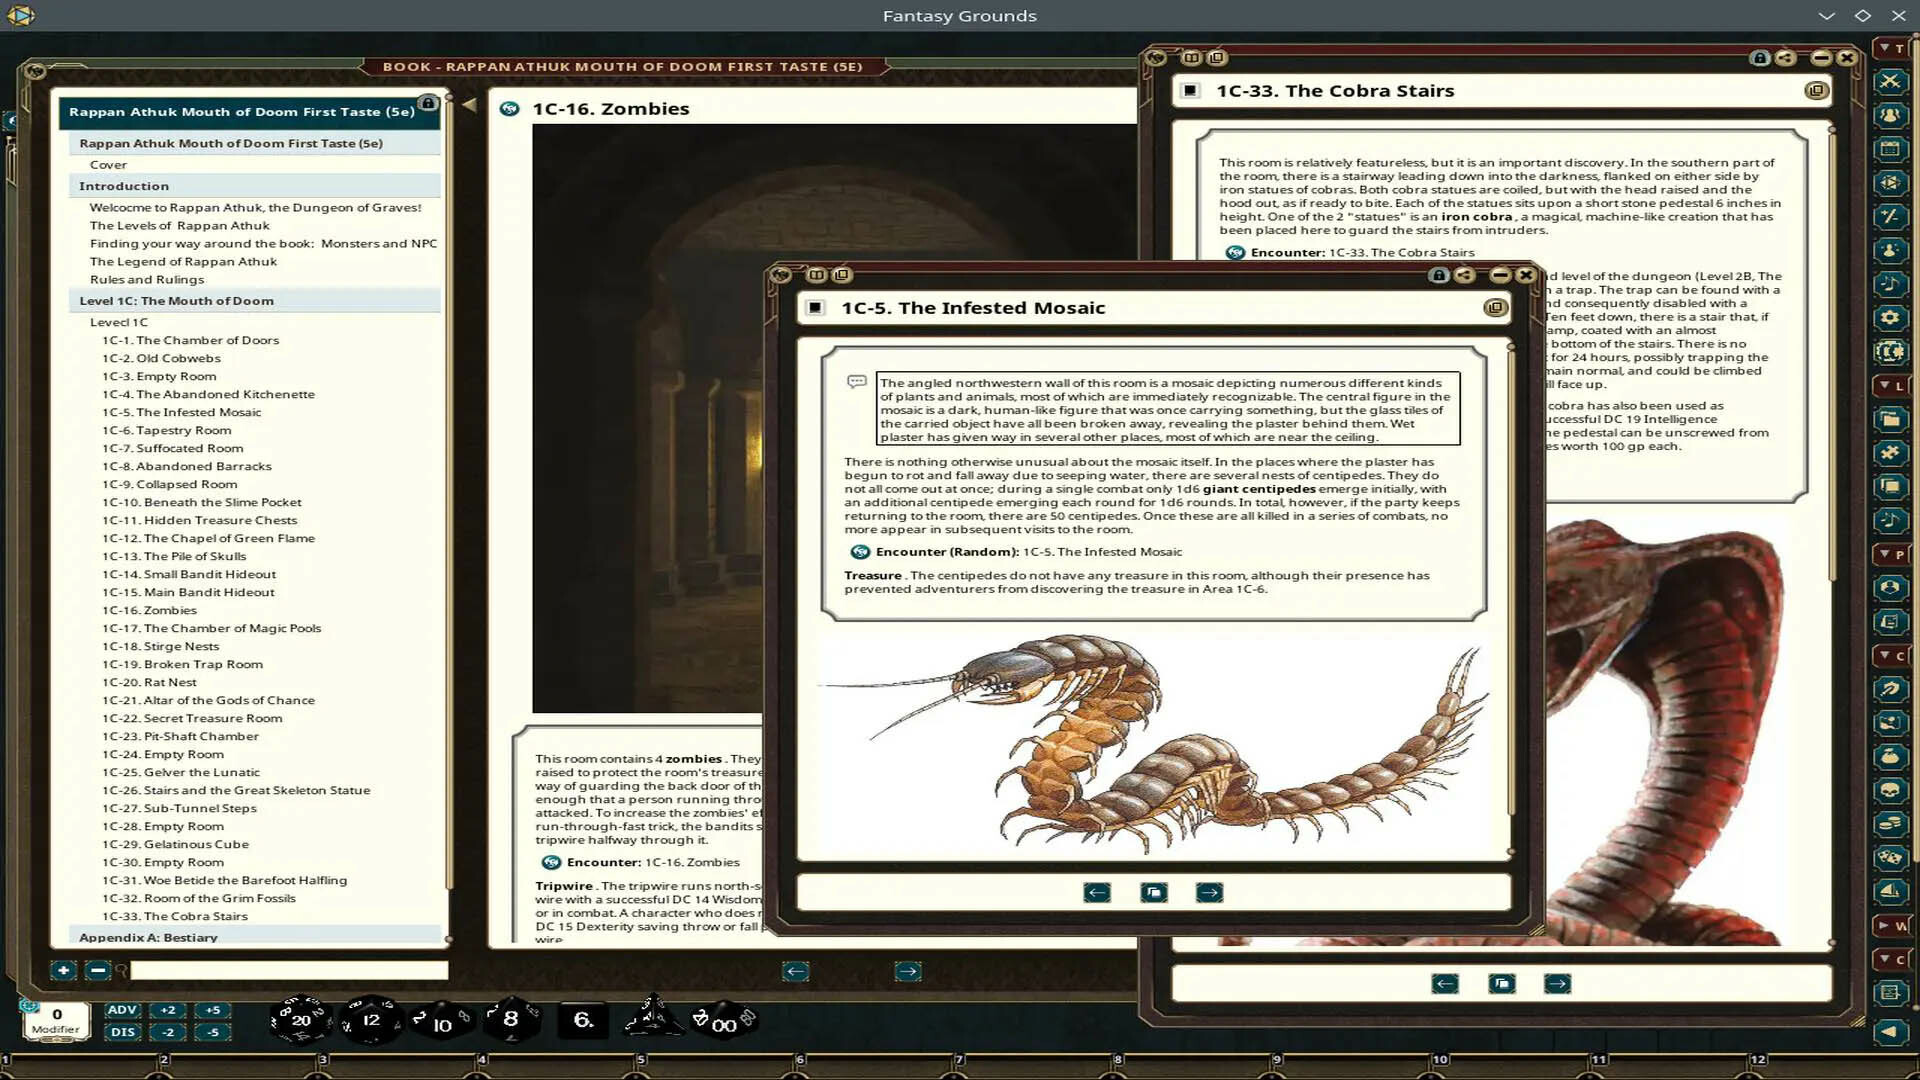Collapse the book index panel arrow
Screen dimensions: 1920x1080
469,104
